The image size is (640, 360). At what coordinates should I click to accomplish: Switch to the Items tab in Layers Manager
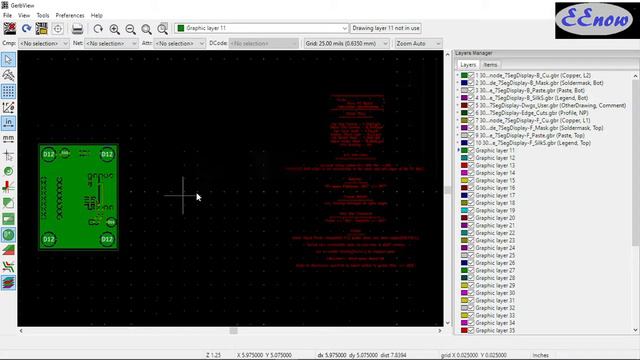(x=490, y=65)
